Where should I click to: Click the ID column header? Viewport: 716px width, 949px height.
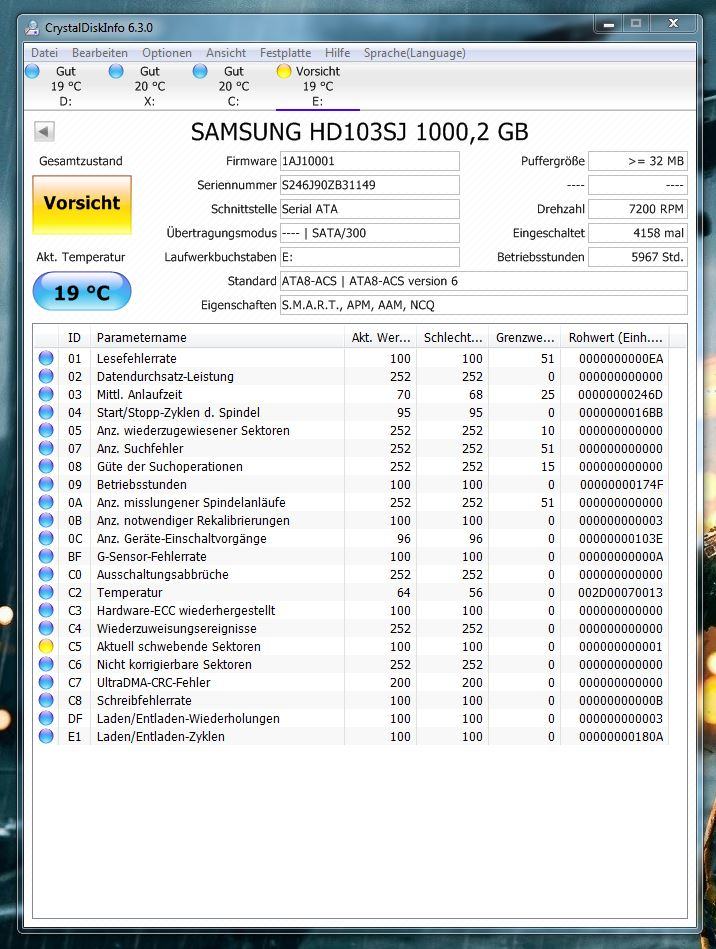click(74, 337)
